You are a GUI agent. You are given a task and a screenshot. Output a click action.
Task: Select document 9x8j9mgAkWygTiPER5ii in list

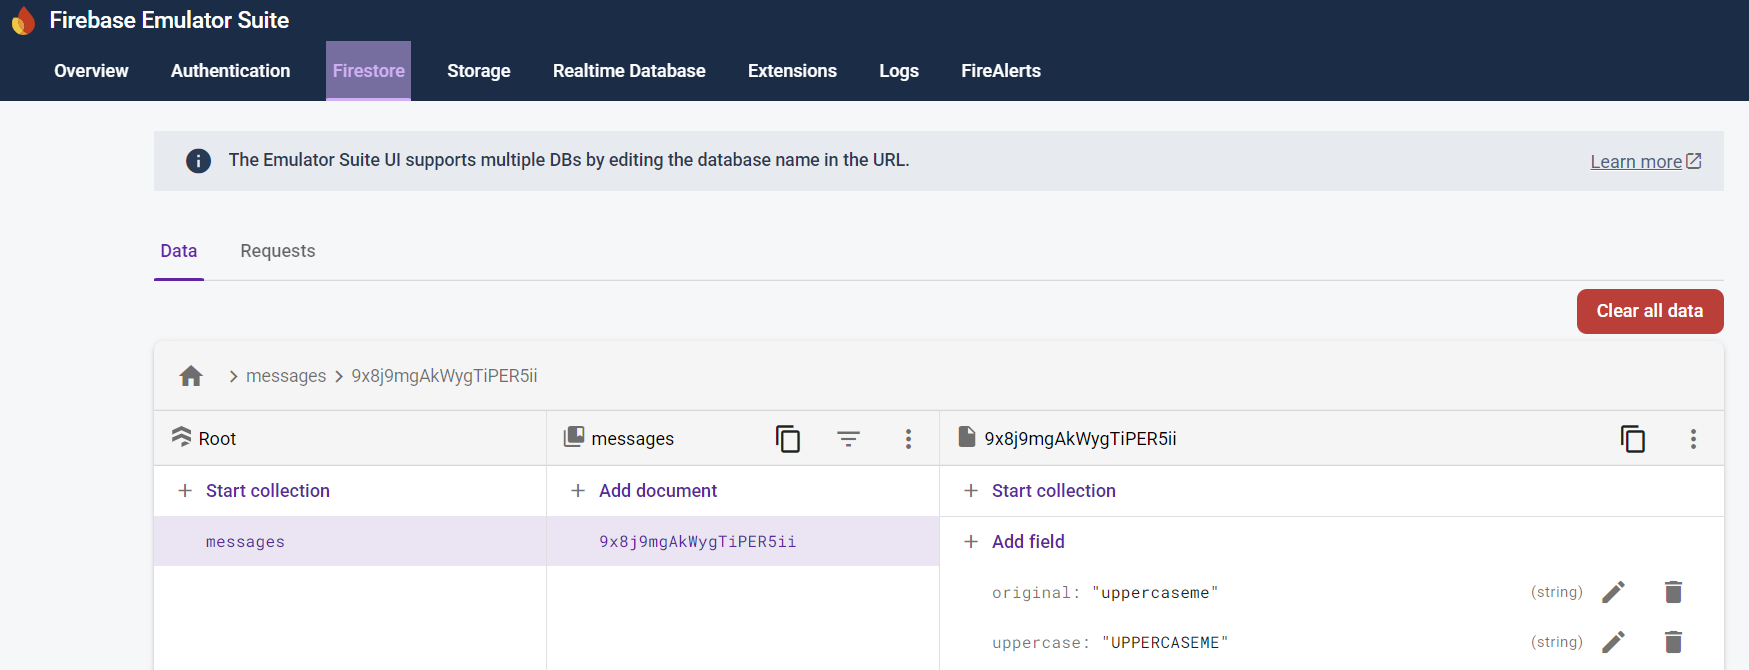point(743,541)
